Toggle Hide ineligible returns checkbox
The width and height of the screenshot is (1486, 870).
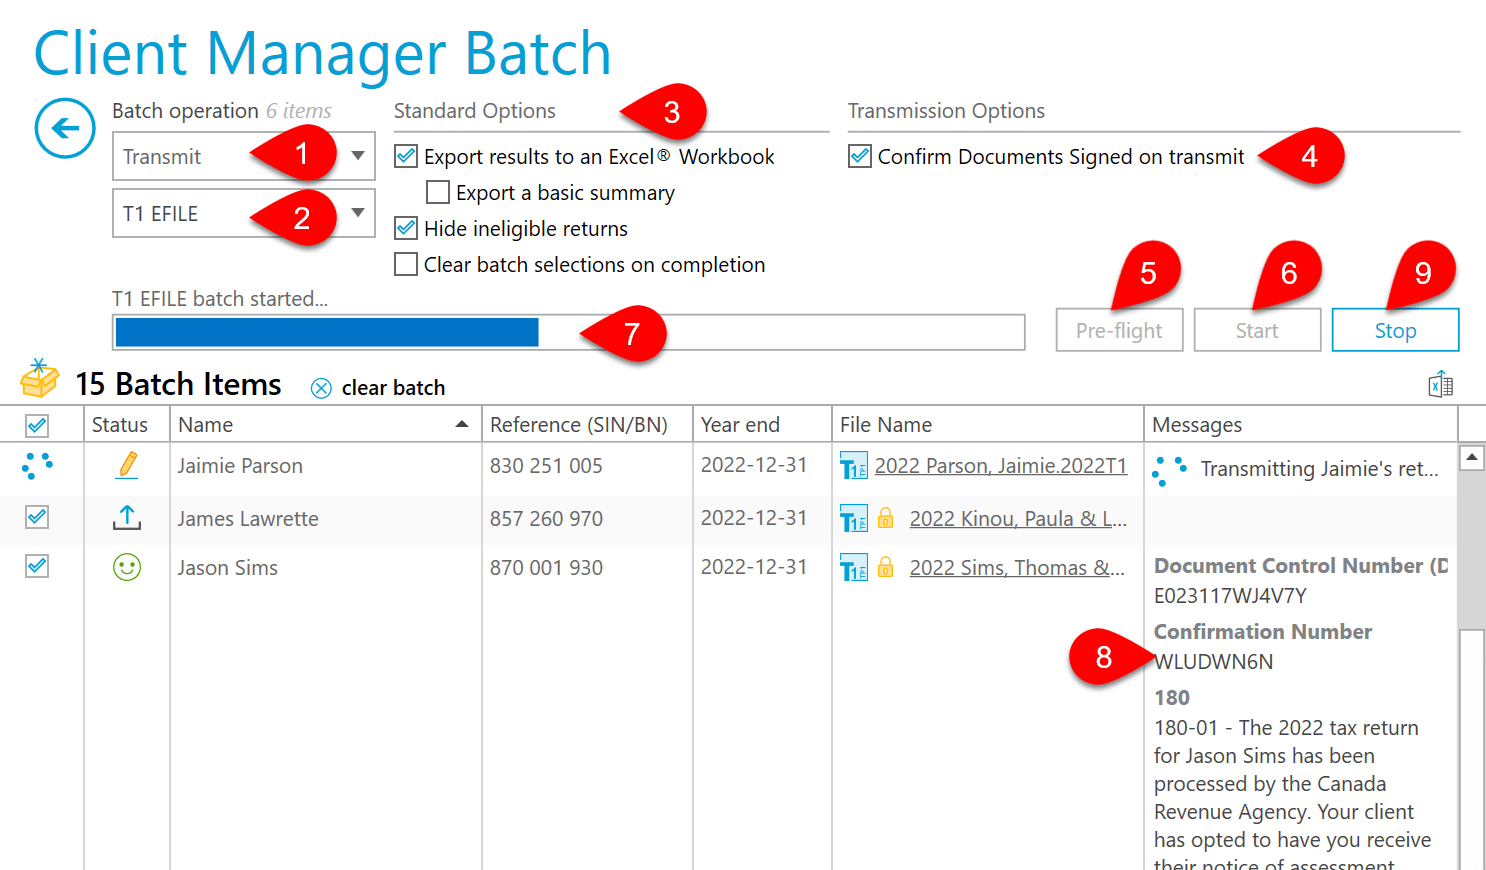pyautogui.click(x=406, y=228)
